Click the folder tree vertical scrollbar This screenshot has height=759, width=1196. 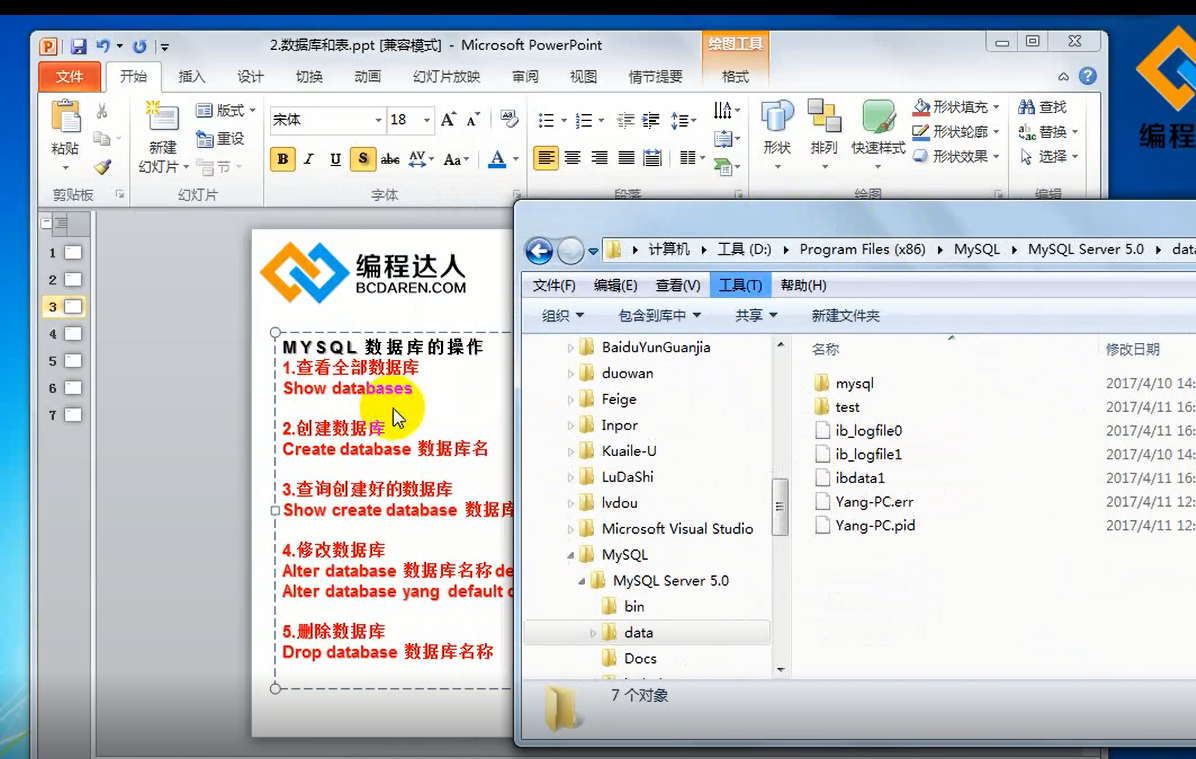click(780, 507)
